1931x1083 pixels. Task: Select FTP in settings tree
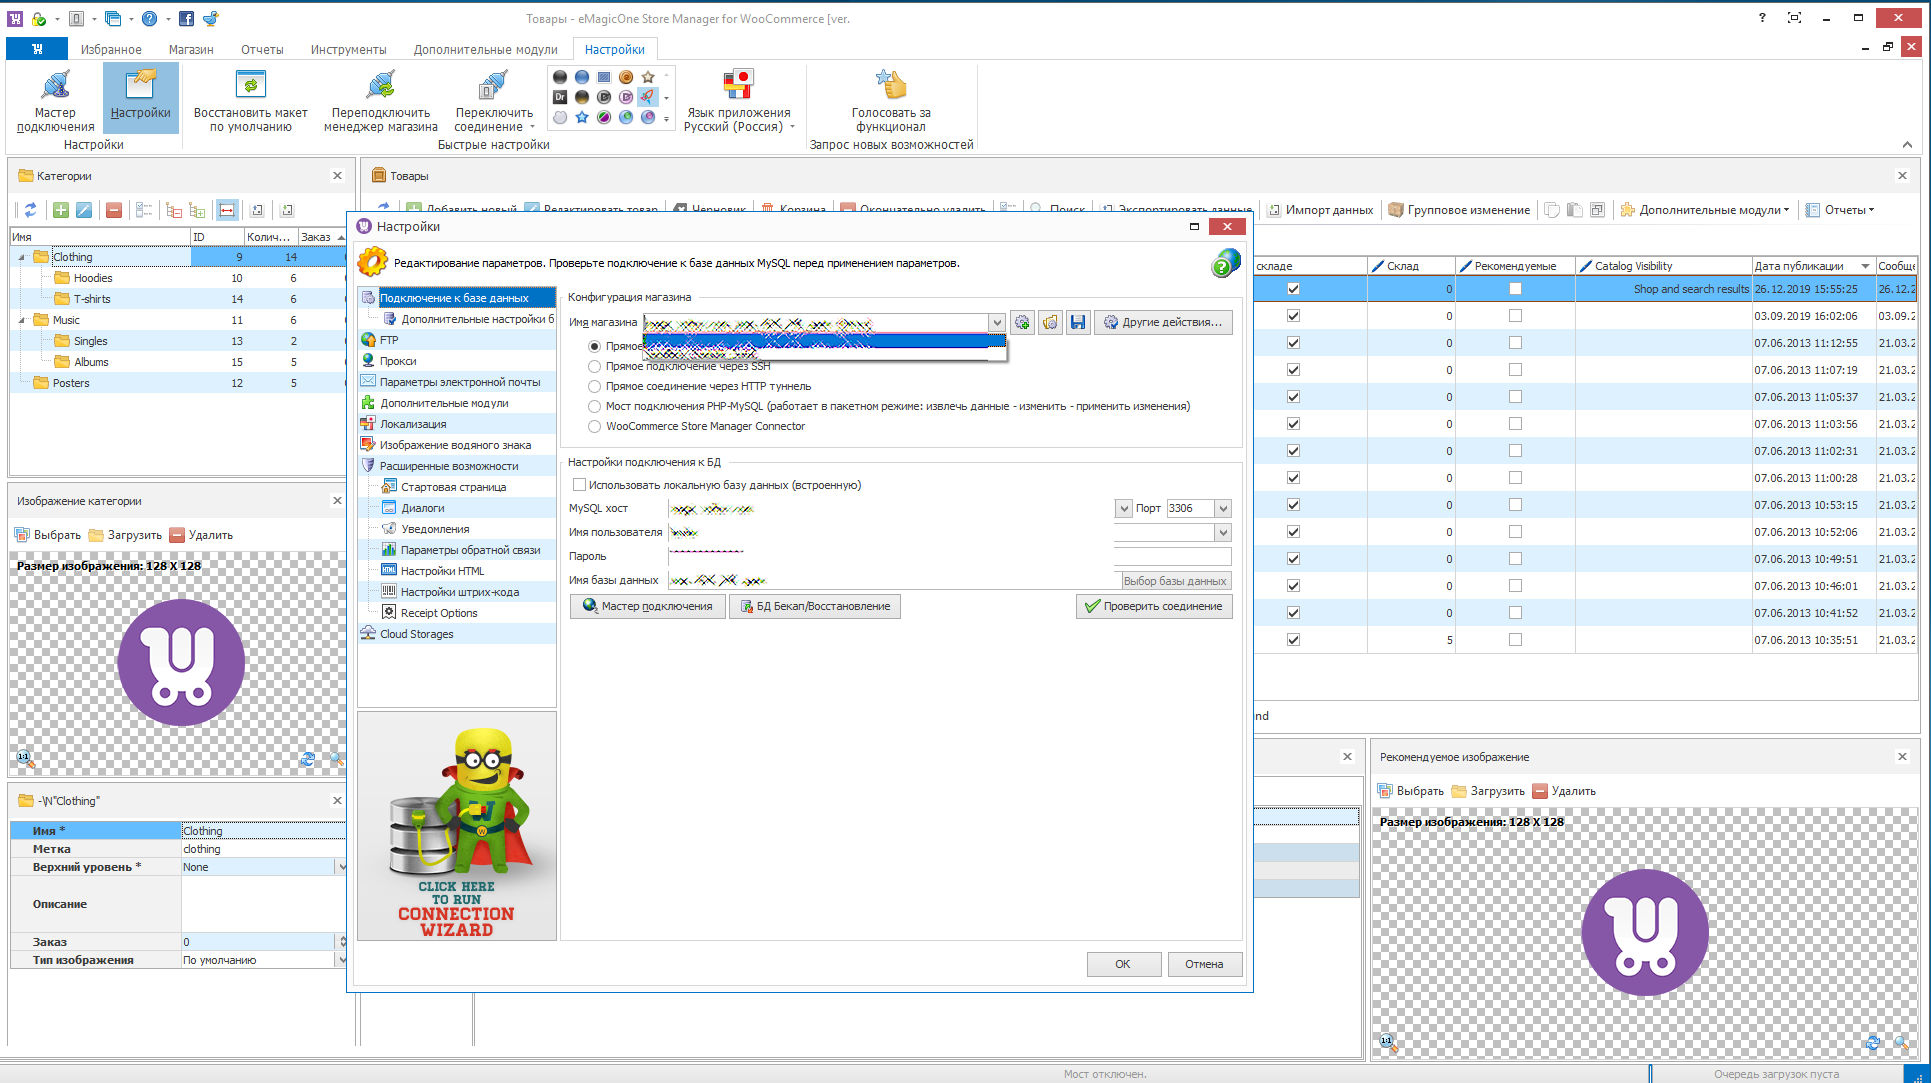click(x=389, y=340)
